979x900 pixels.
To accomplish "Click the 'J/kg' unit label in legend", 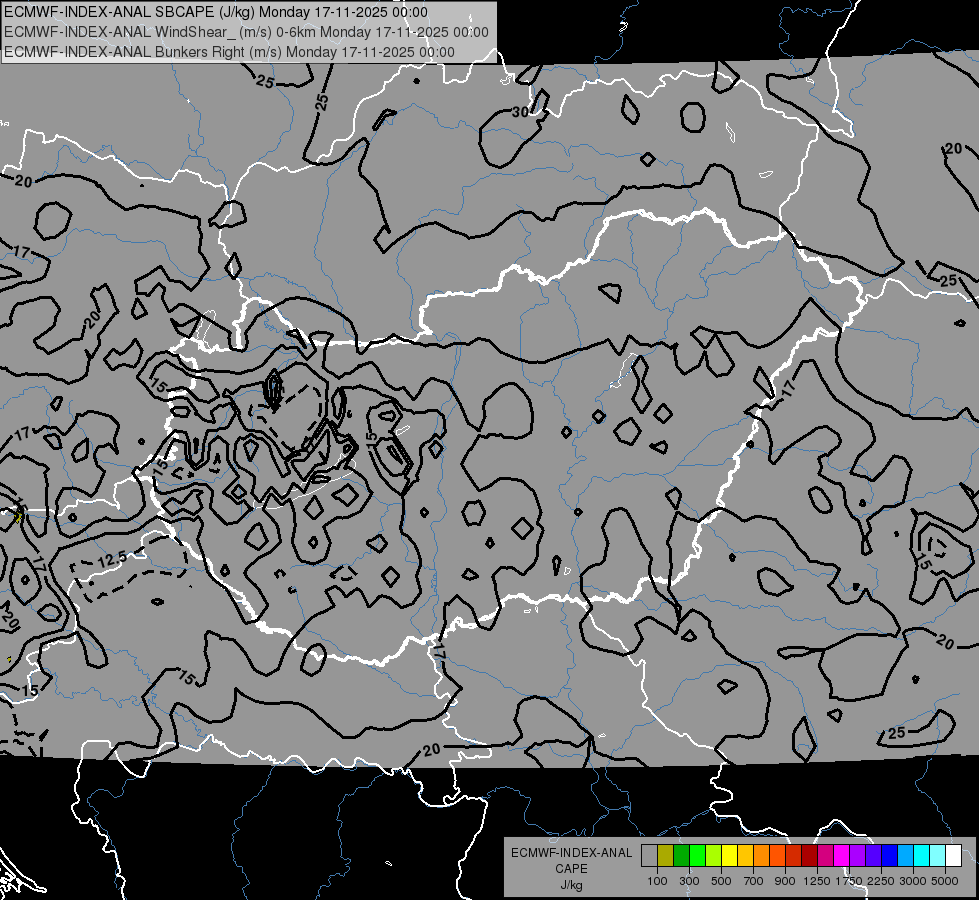I will (x=571, y=885).
